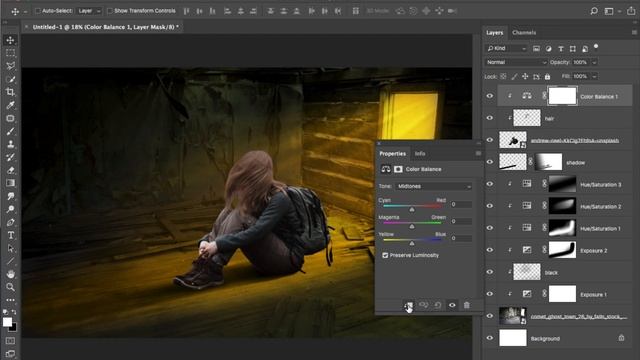Viewport: 640px width, 360px height.
Task: Click the share icon in the options bar
Action: pos(631,11)
